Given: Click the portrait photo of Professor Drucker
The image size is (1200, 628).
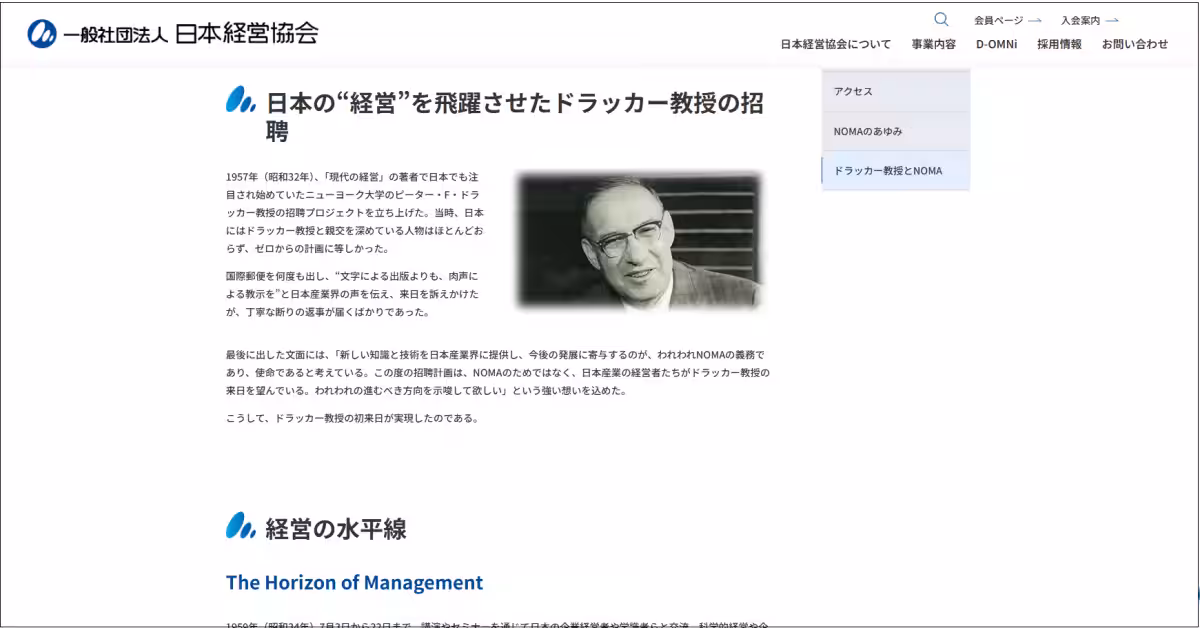Looking at the screenshot, I should tap(640, 240).
